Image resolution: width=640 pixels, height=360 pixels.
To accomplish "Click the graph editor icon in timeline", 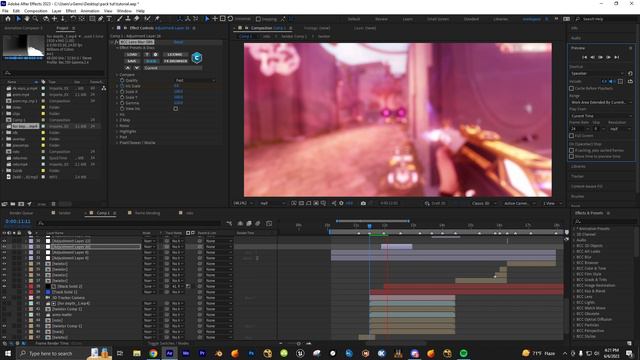I will tap(269, 223).
